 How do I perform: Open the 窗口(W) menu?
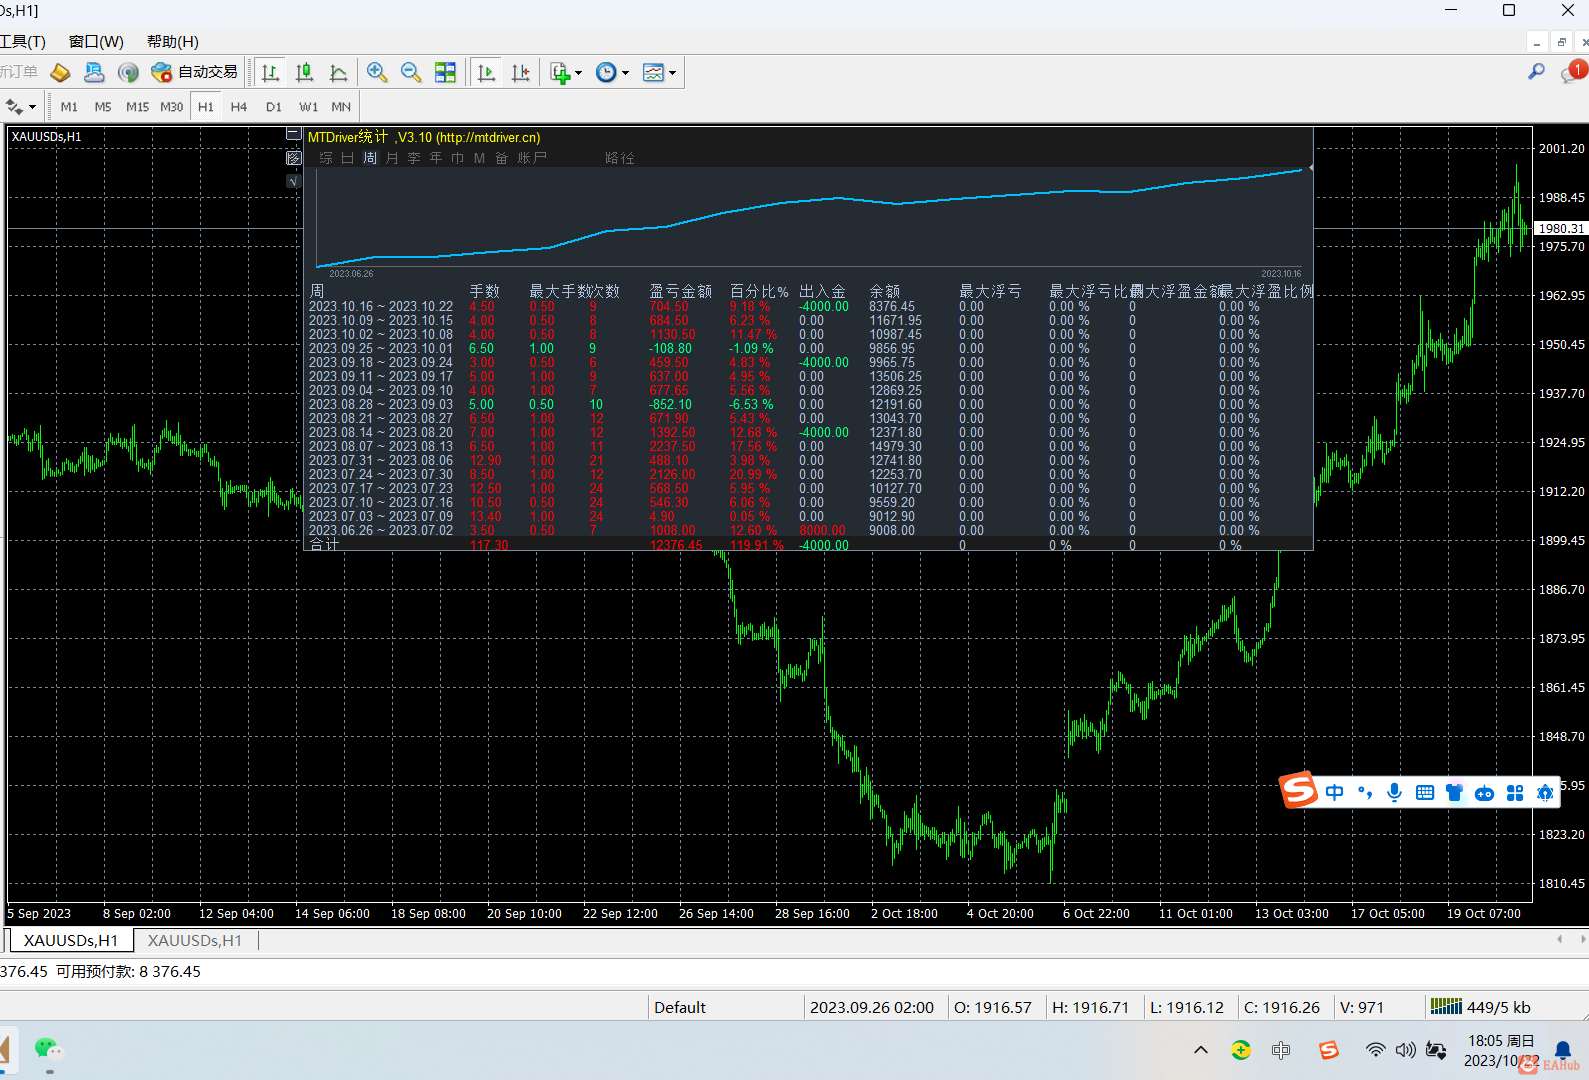click(x=96, y=41)
